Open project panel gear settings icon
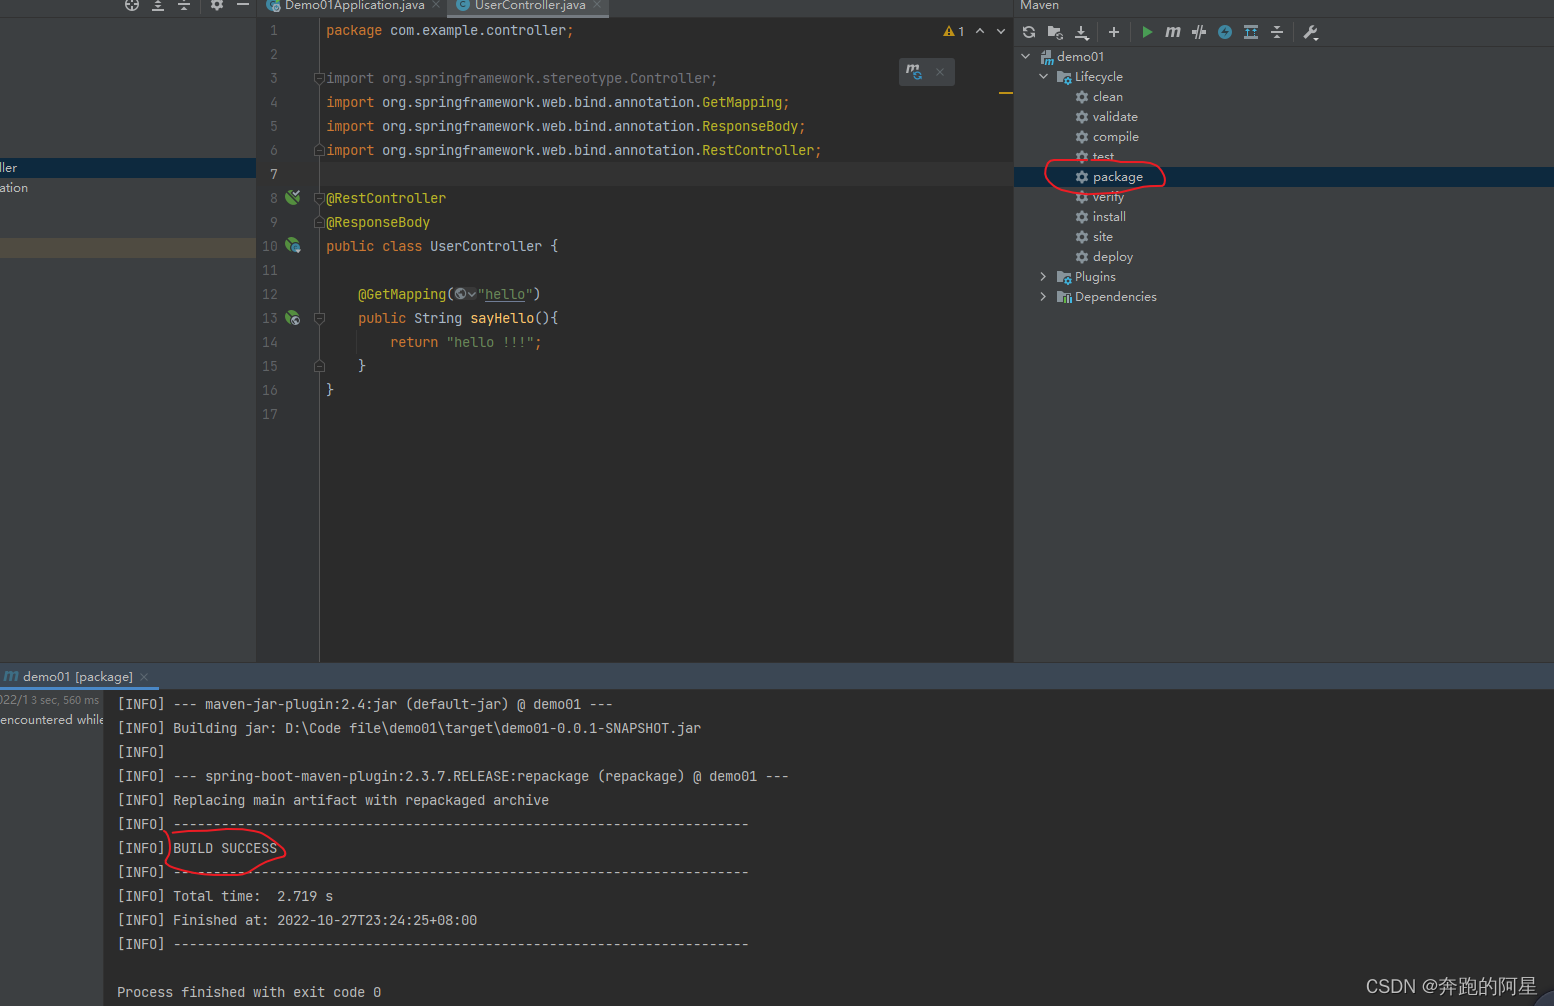Viewport: 1554px width, 1006px height. click(217, 5)
